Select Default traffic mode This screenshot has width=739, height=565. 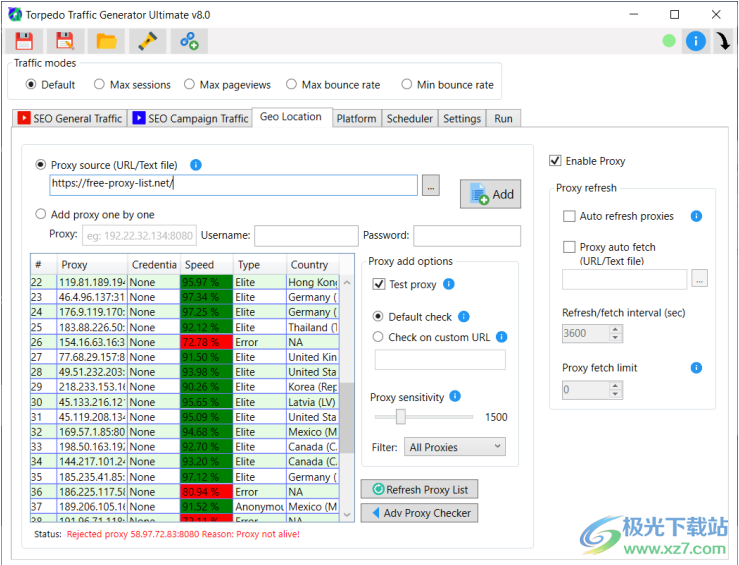31,84
